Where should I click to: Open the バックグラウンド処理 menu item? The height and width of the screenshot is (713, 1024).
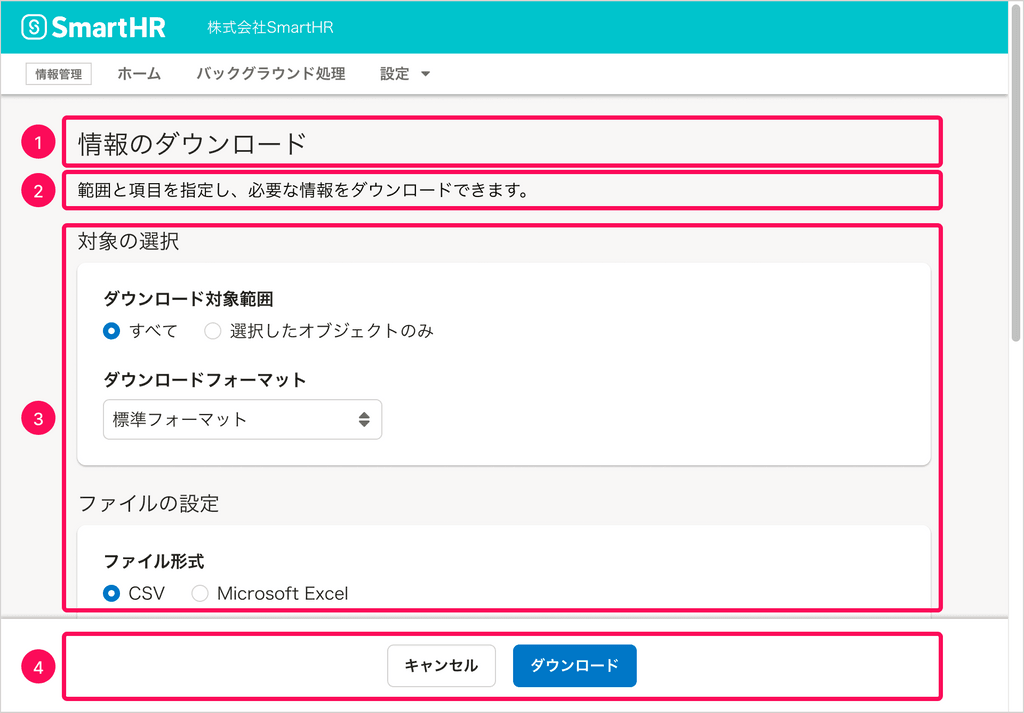(x=271, y=73)
